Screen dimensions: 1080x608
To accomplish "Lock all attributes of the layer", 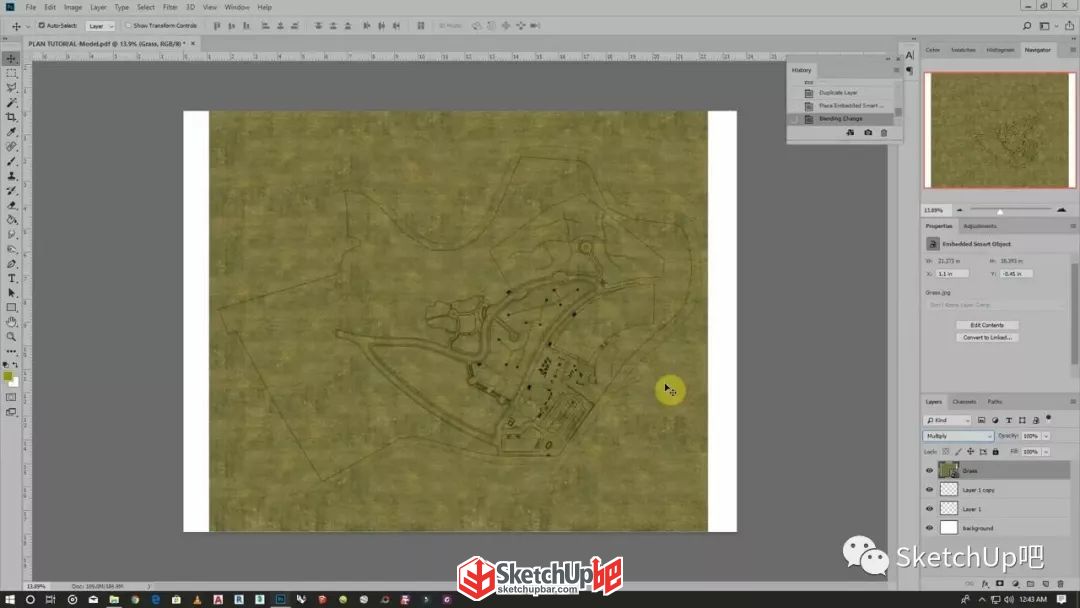I will [995, 452].
